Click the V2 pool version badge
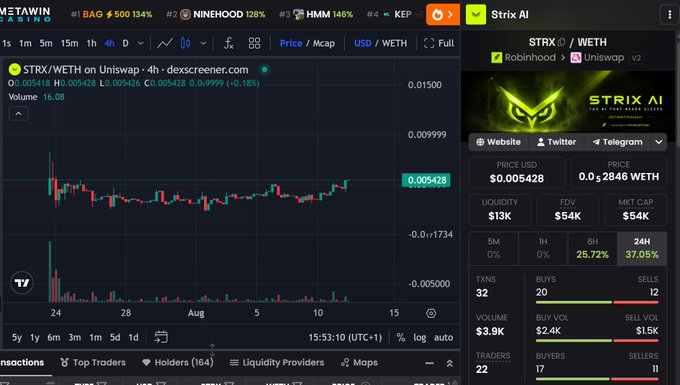This screenshot has height=385, width=680. pos(636,58)
